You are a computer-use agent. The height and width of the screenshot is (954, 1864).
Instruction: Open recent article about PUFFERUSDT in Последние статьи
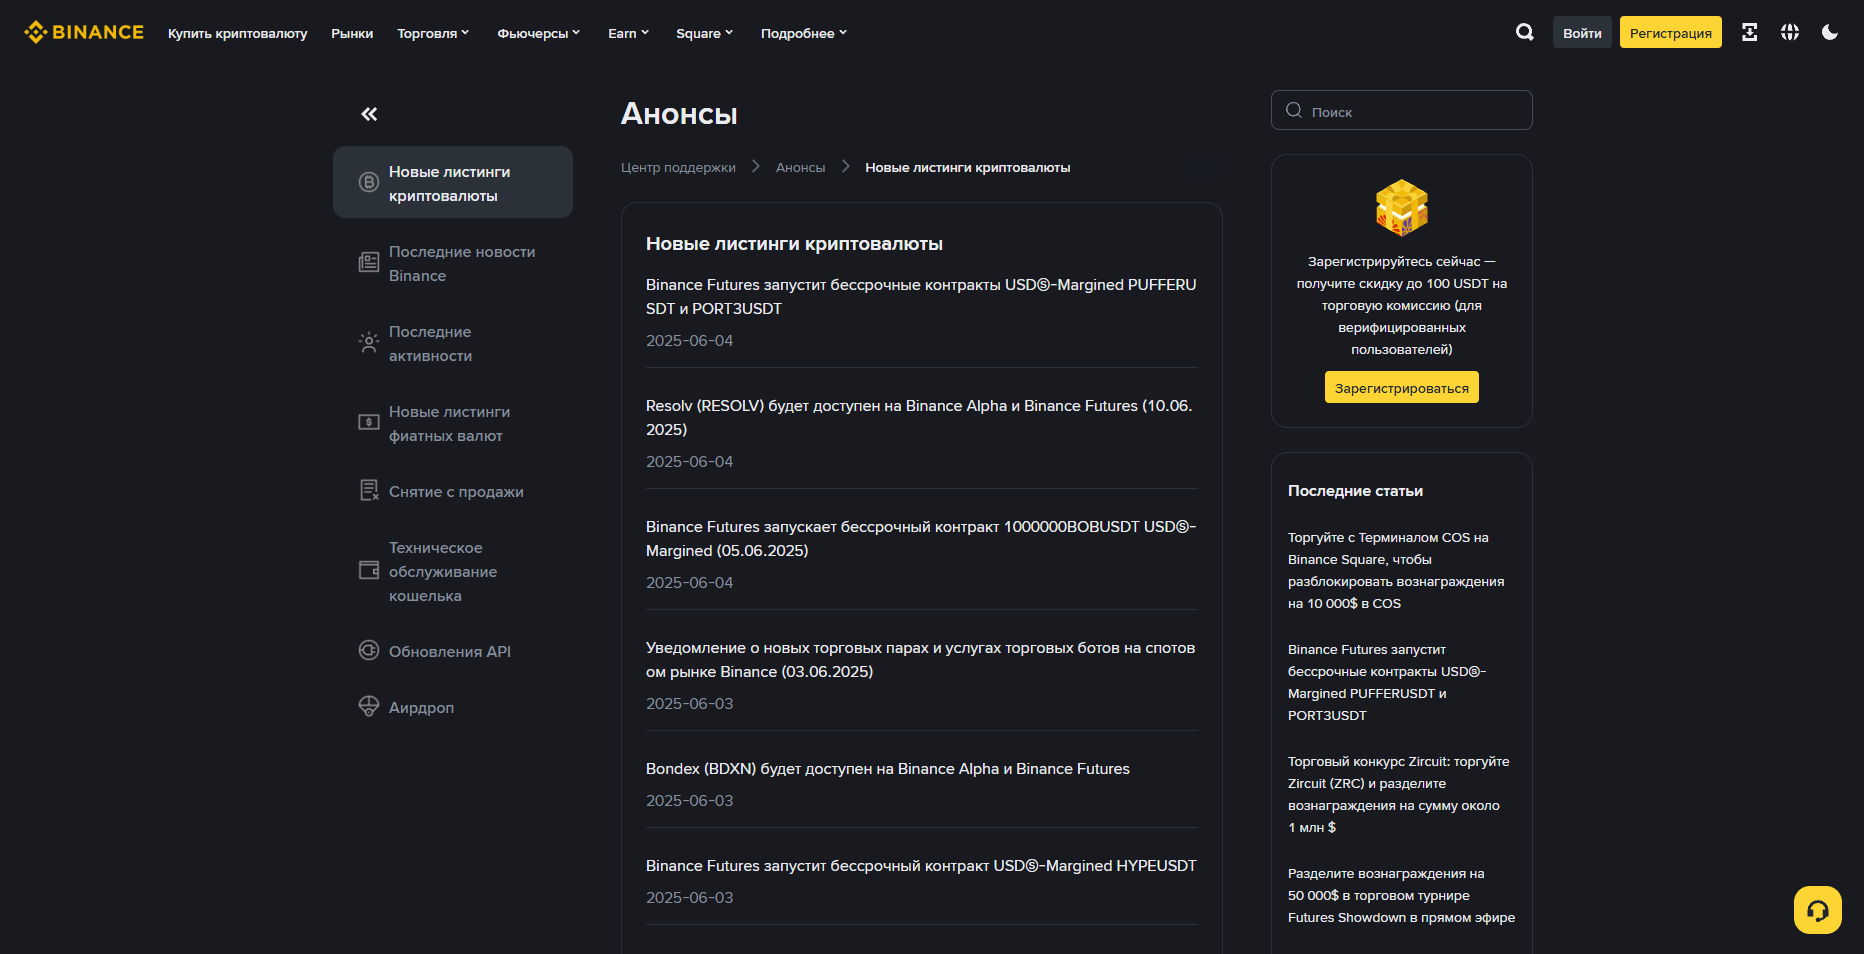[x=1388, y=682]
